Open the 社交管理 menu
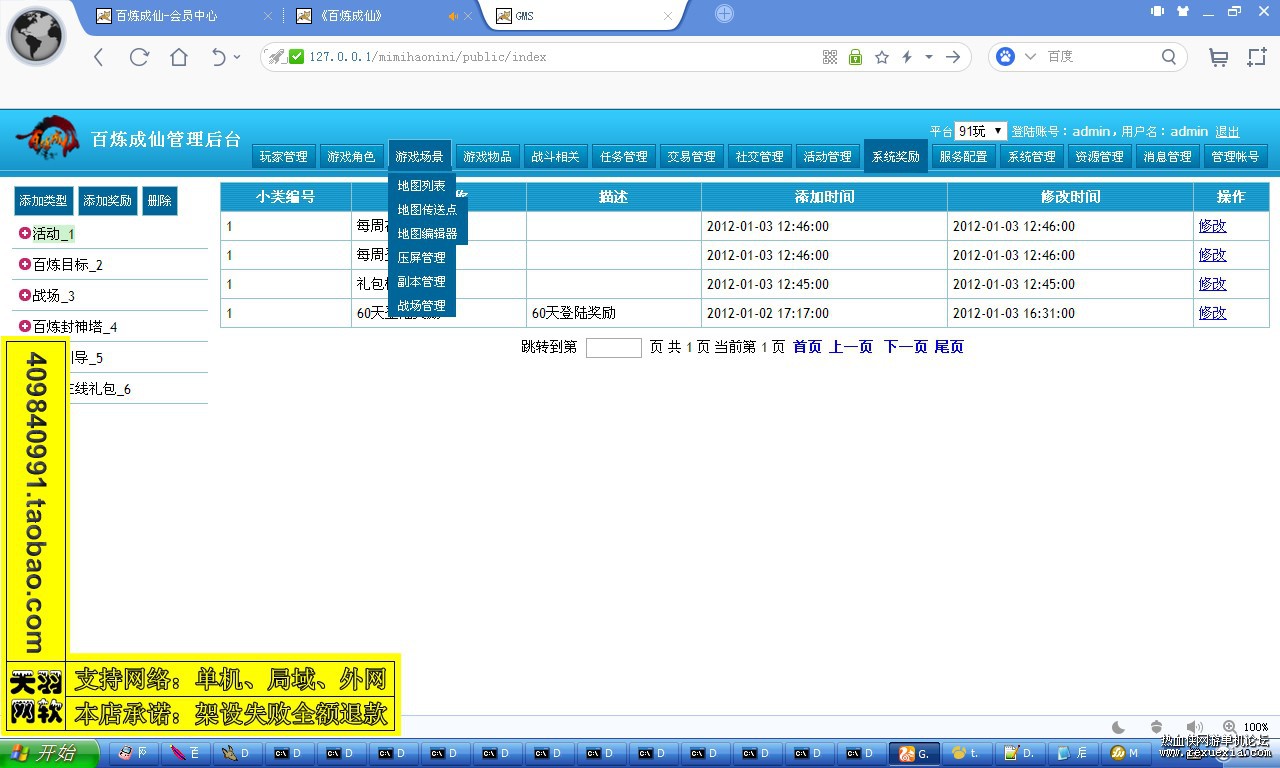 pyautogui.click(x=759, y=157)
